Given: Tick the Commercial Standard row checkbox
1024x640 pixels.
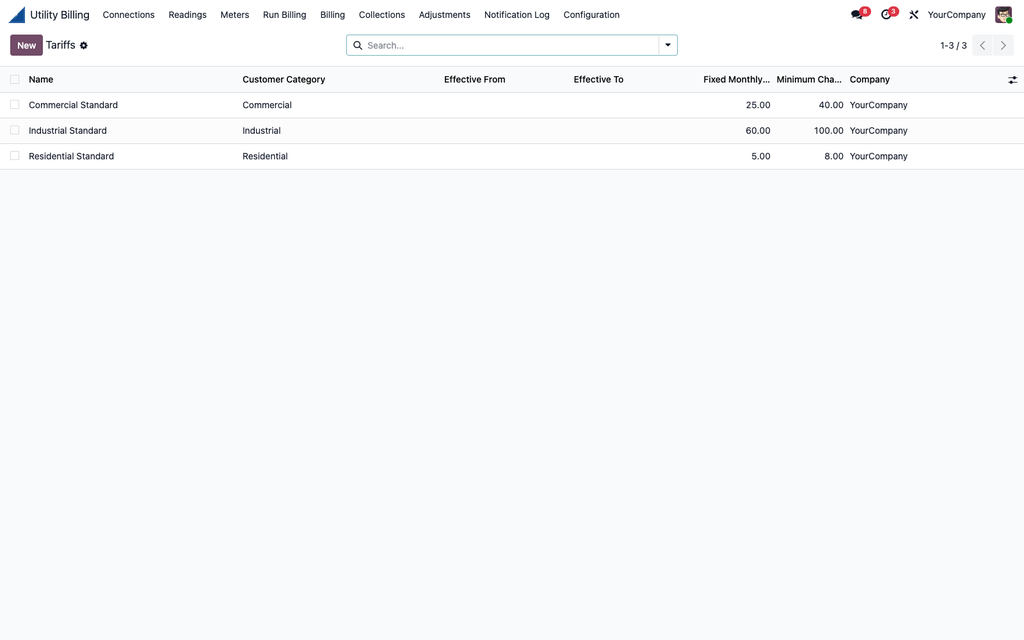Looking at the screenshot, I should 14,104.
